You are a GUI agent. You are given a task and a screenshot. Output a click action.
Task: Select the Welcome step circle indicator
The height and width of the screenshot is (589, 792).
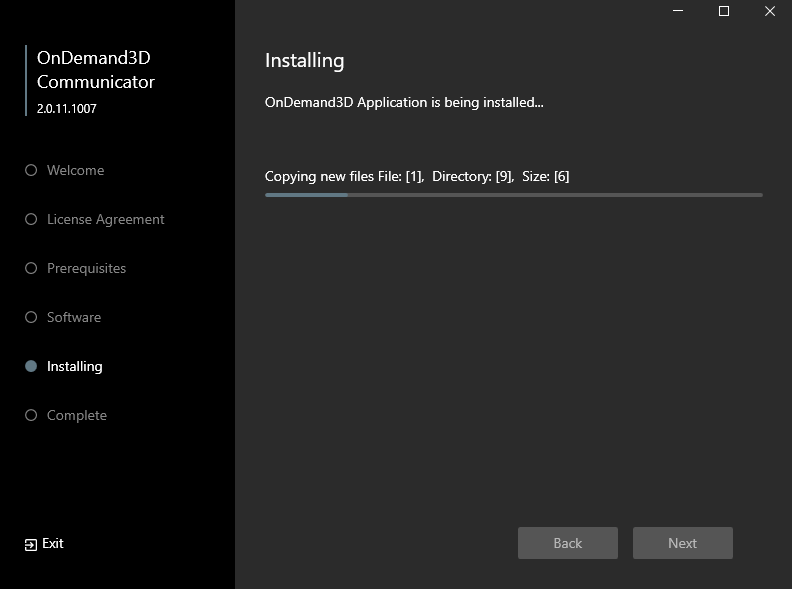[31, 170]
